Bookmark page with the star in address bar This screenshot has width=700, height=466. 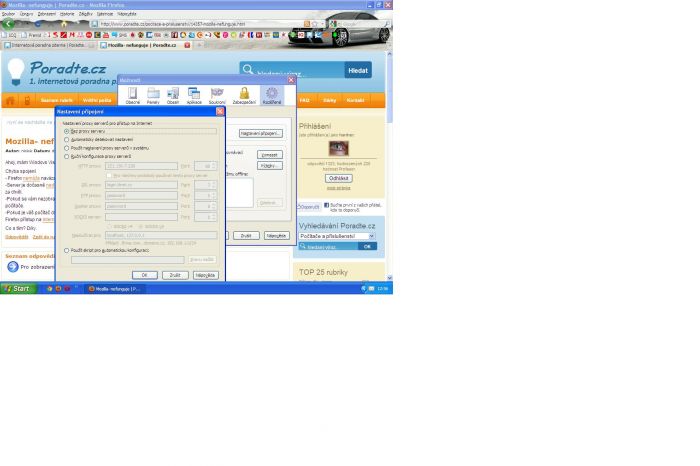pos(314,24)
